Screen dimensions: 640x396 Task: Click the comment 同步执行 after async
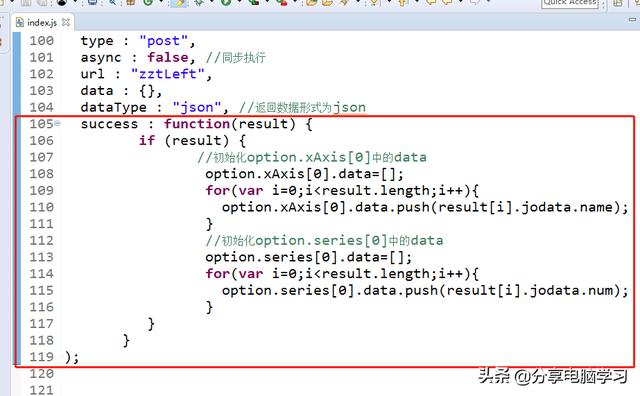tap(236, 58)
